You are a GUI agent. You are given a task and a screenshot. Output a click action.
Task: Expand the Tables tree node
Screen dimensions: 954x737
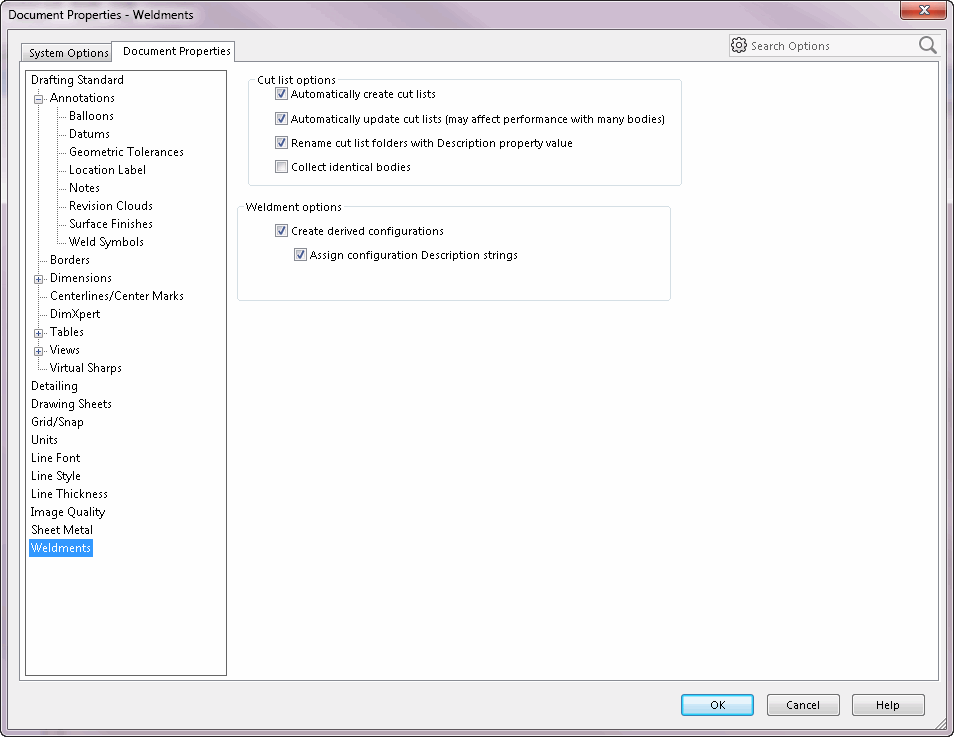[x=38, y=333]
